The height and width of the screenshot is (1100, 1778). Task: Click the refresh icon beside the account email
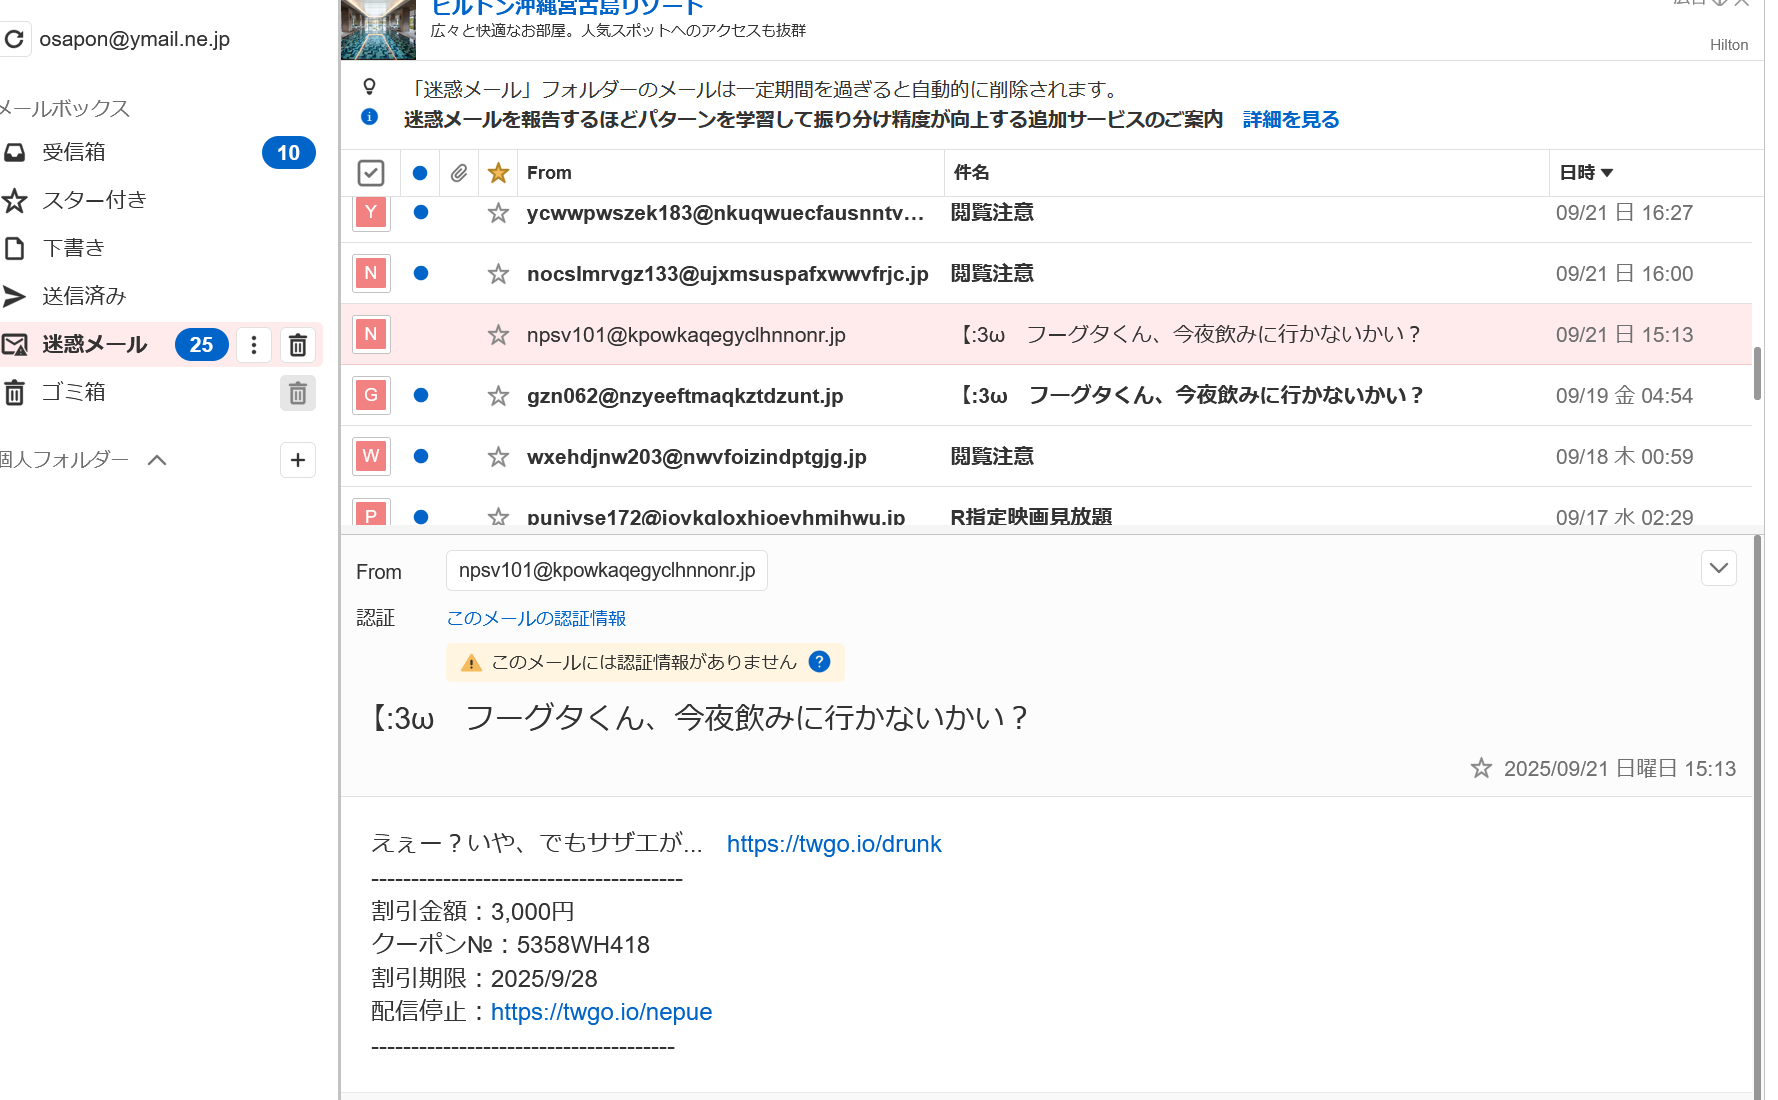[14, 39]
